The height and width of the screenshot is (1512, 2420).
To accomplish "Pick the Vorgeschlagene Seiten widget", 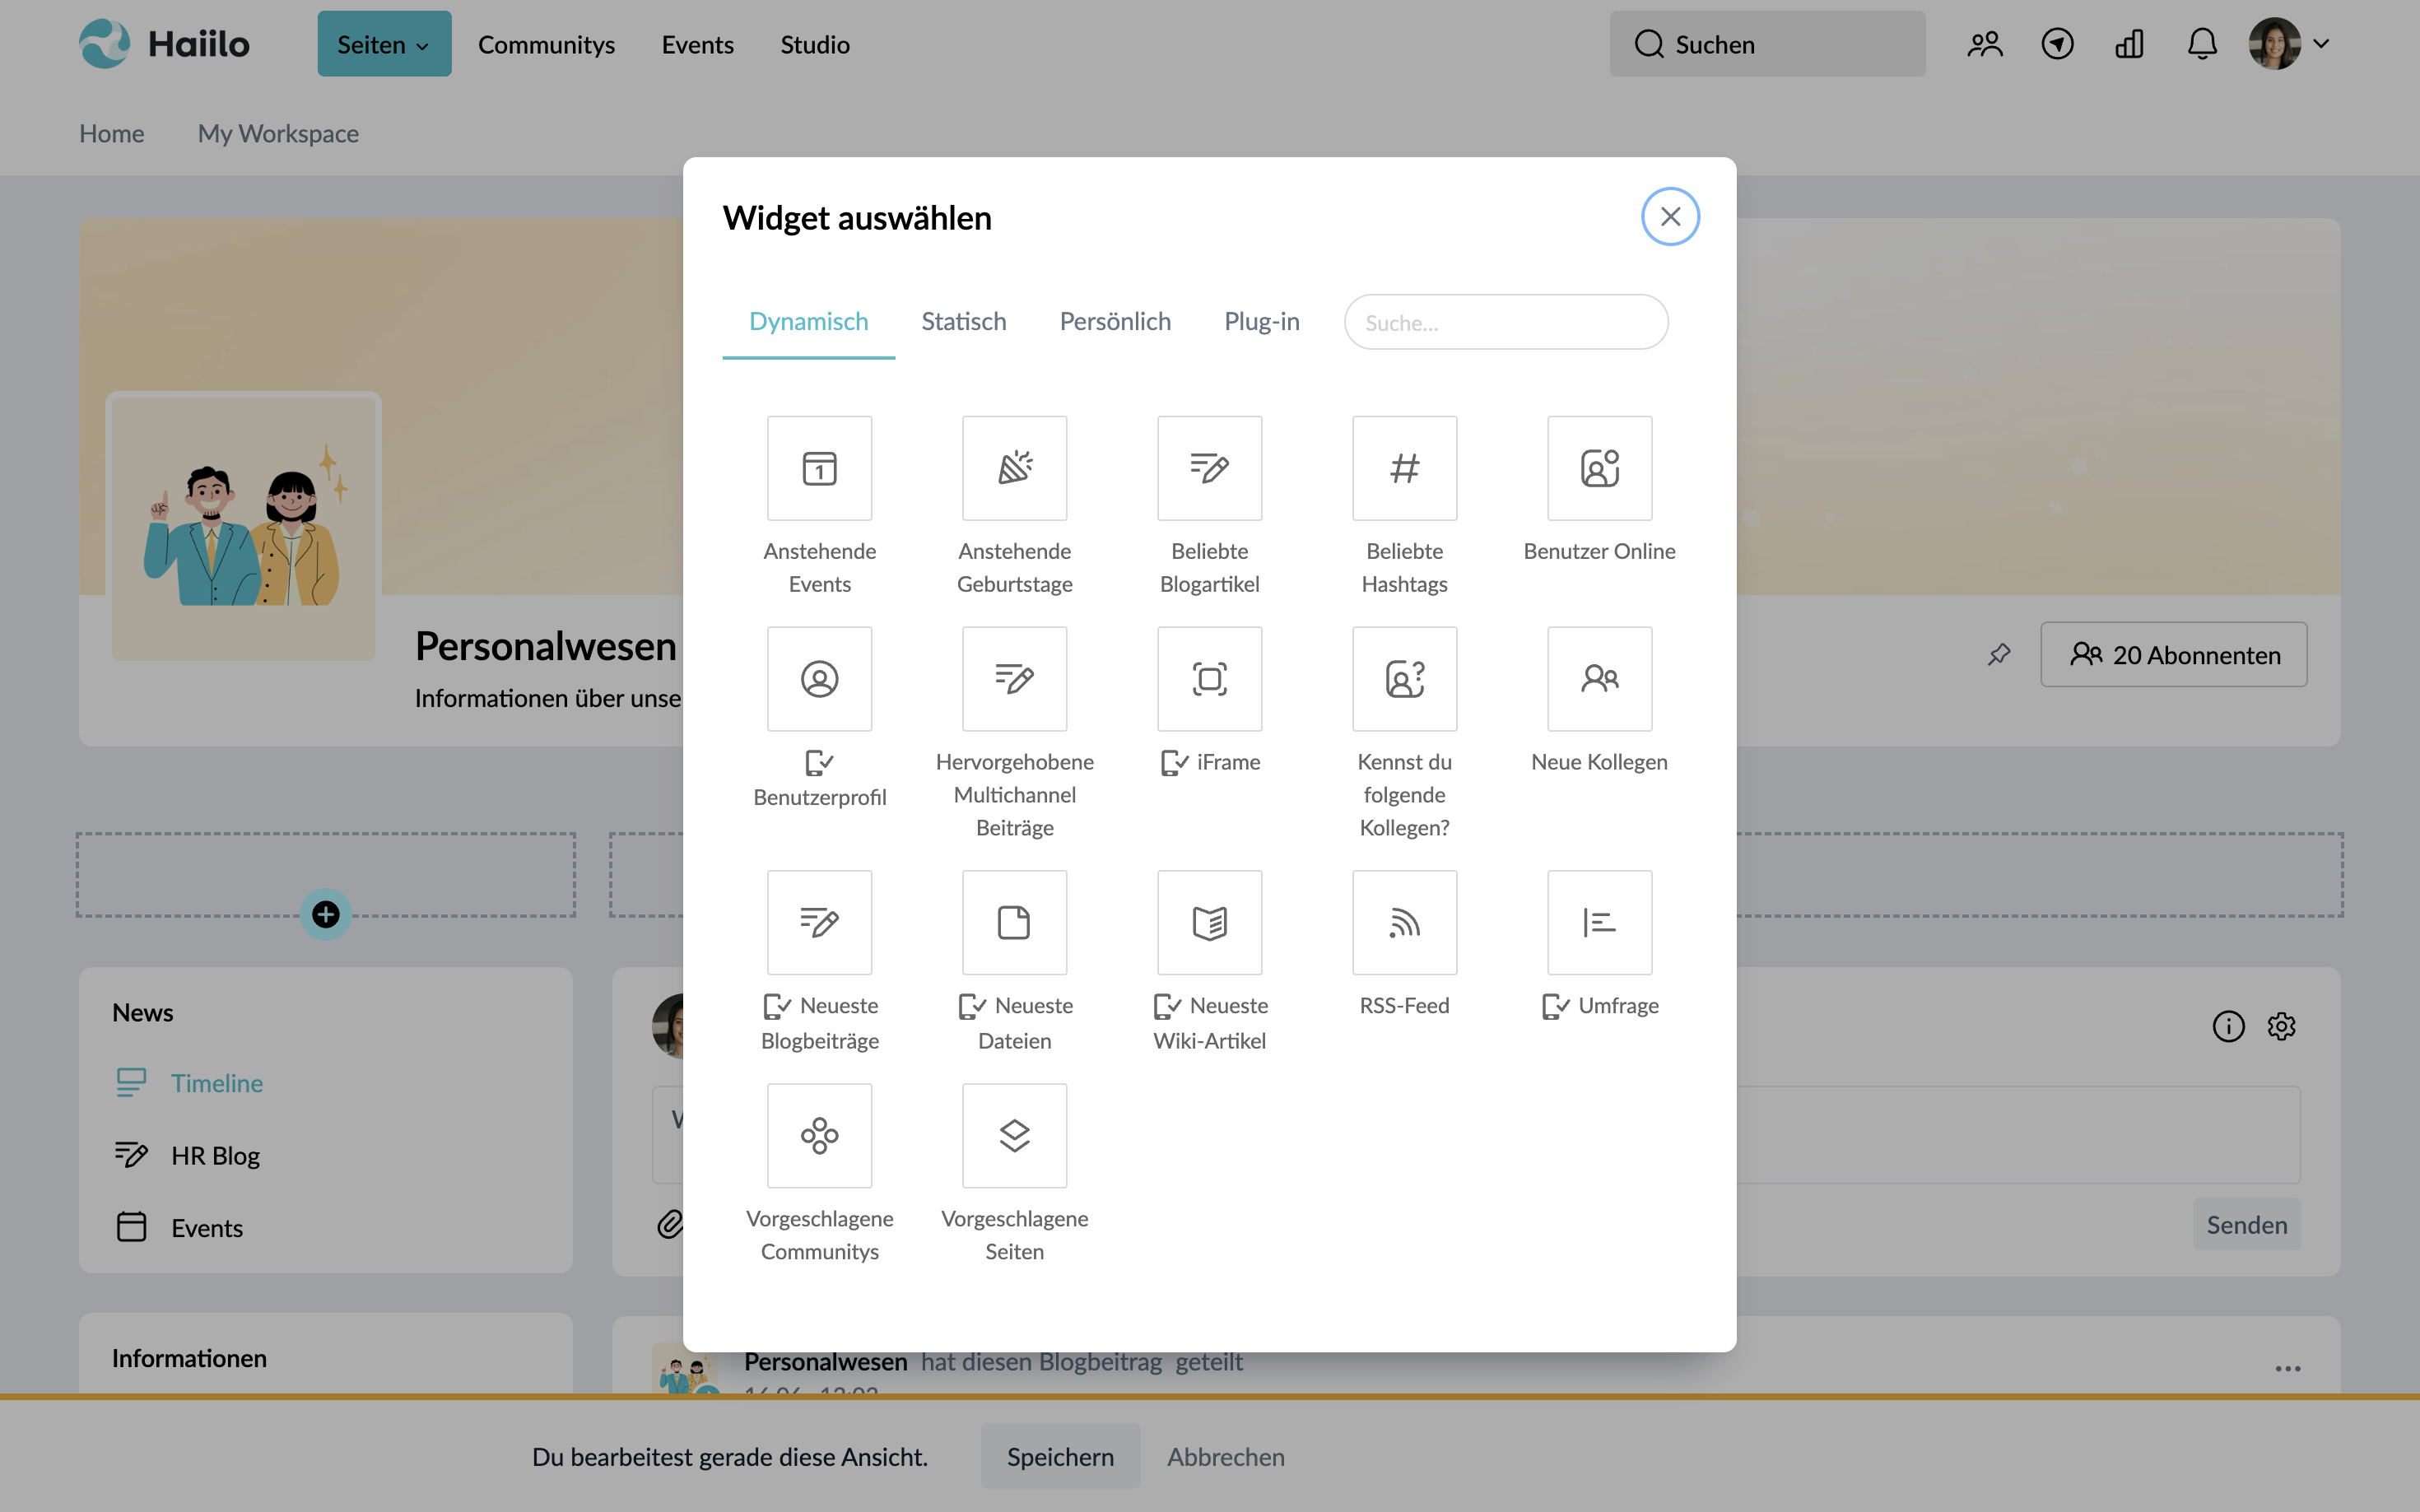I will (x=1014, y=1135).
